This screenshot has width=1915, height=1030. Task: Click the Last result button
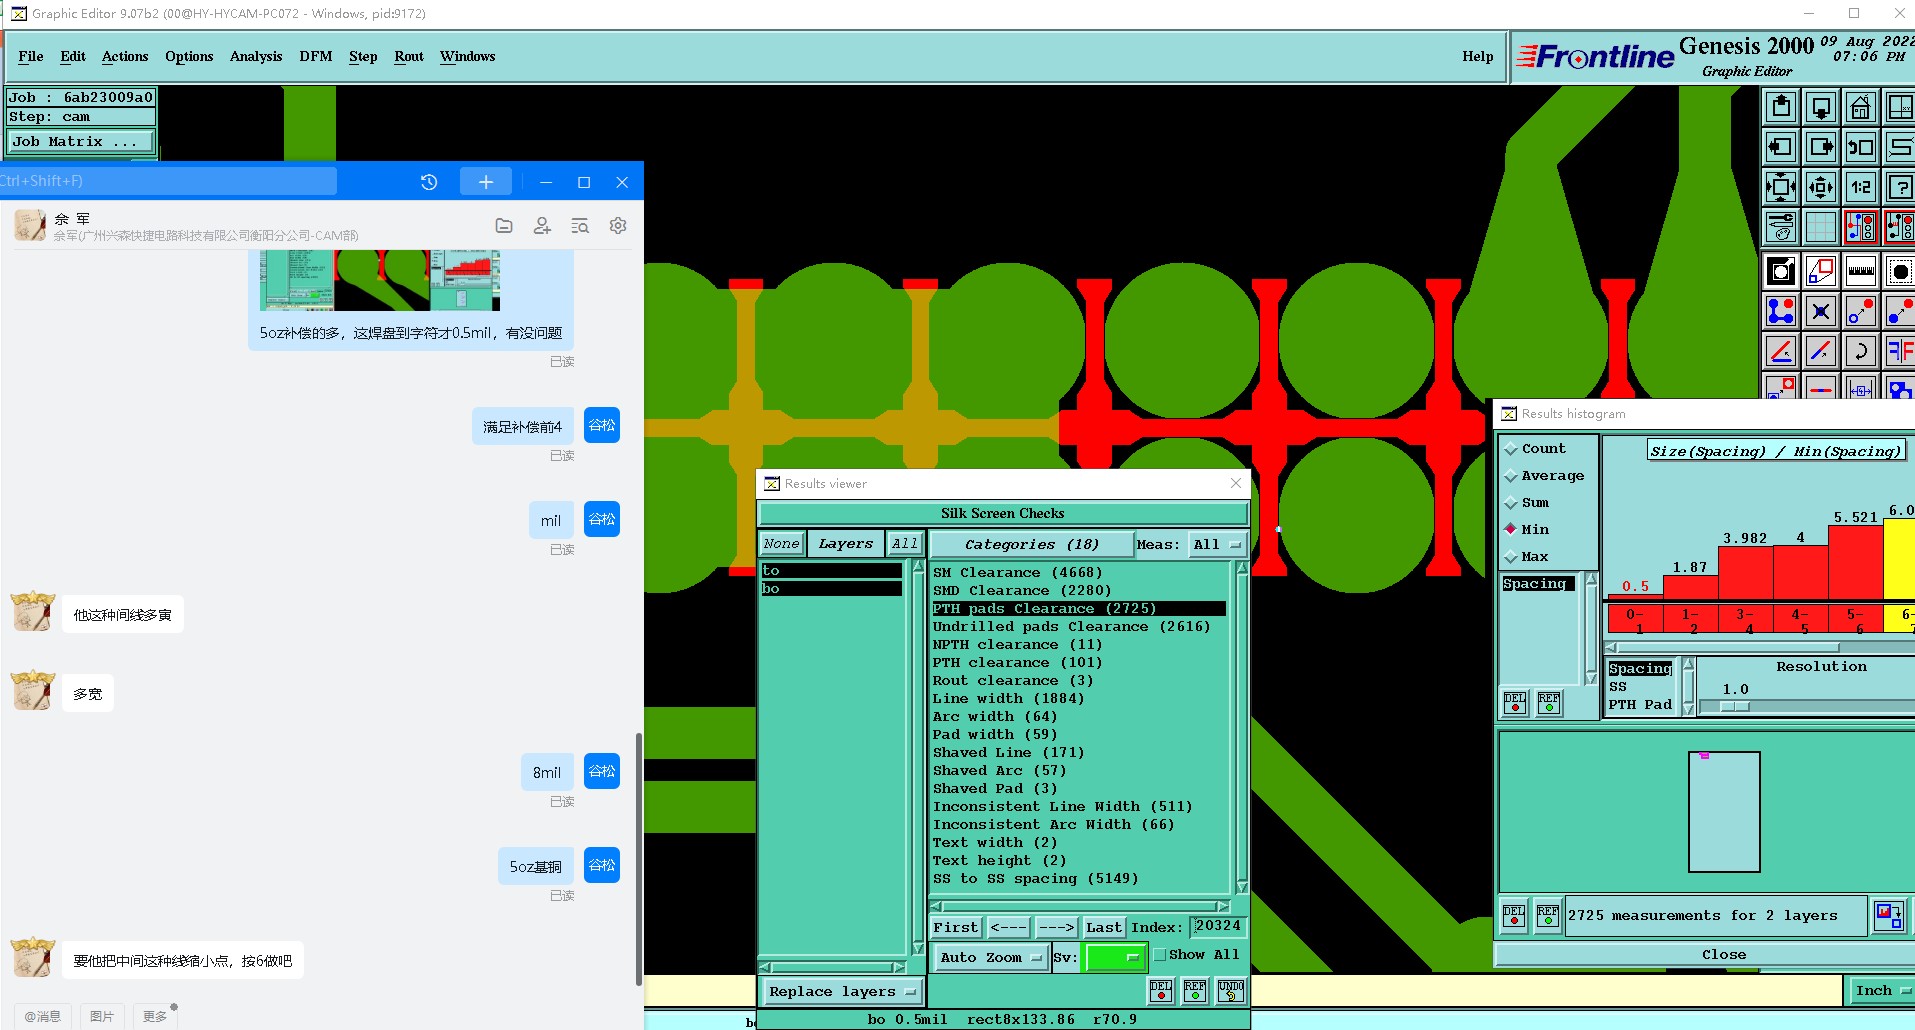point(1103,928)
